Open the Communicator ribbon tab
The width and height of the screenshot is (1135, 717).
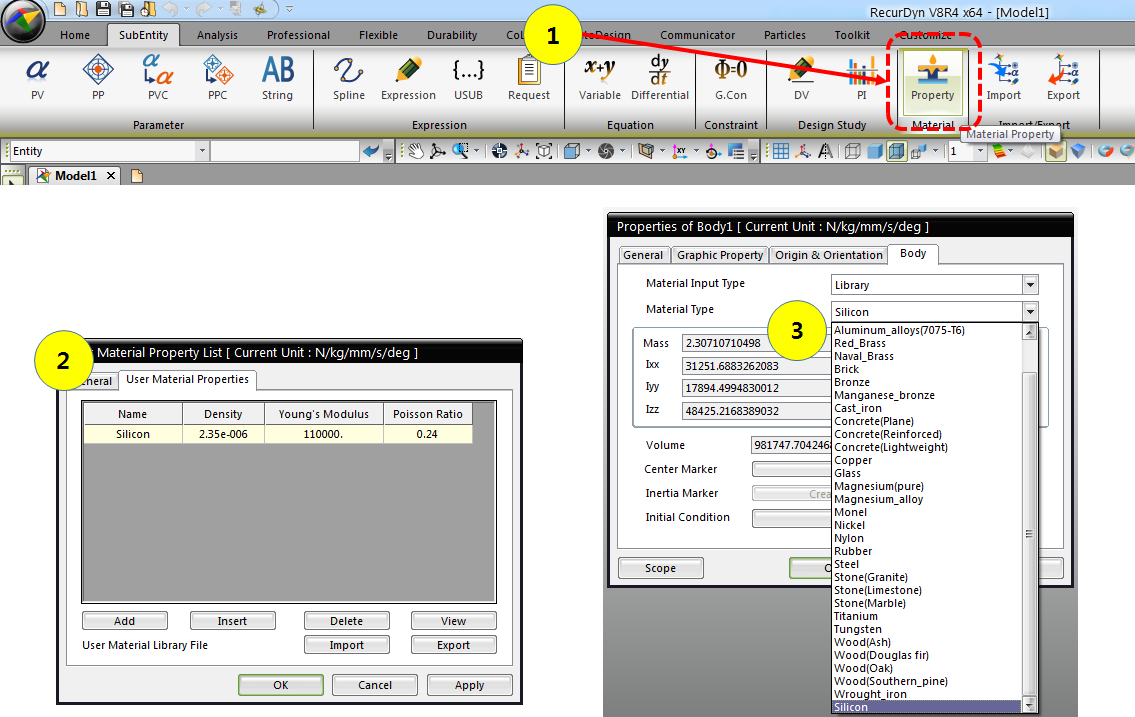[697, 35]
